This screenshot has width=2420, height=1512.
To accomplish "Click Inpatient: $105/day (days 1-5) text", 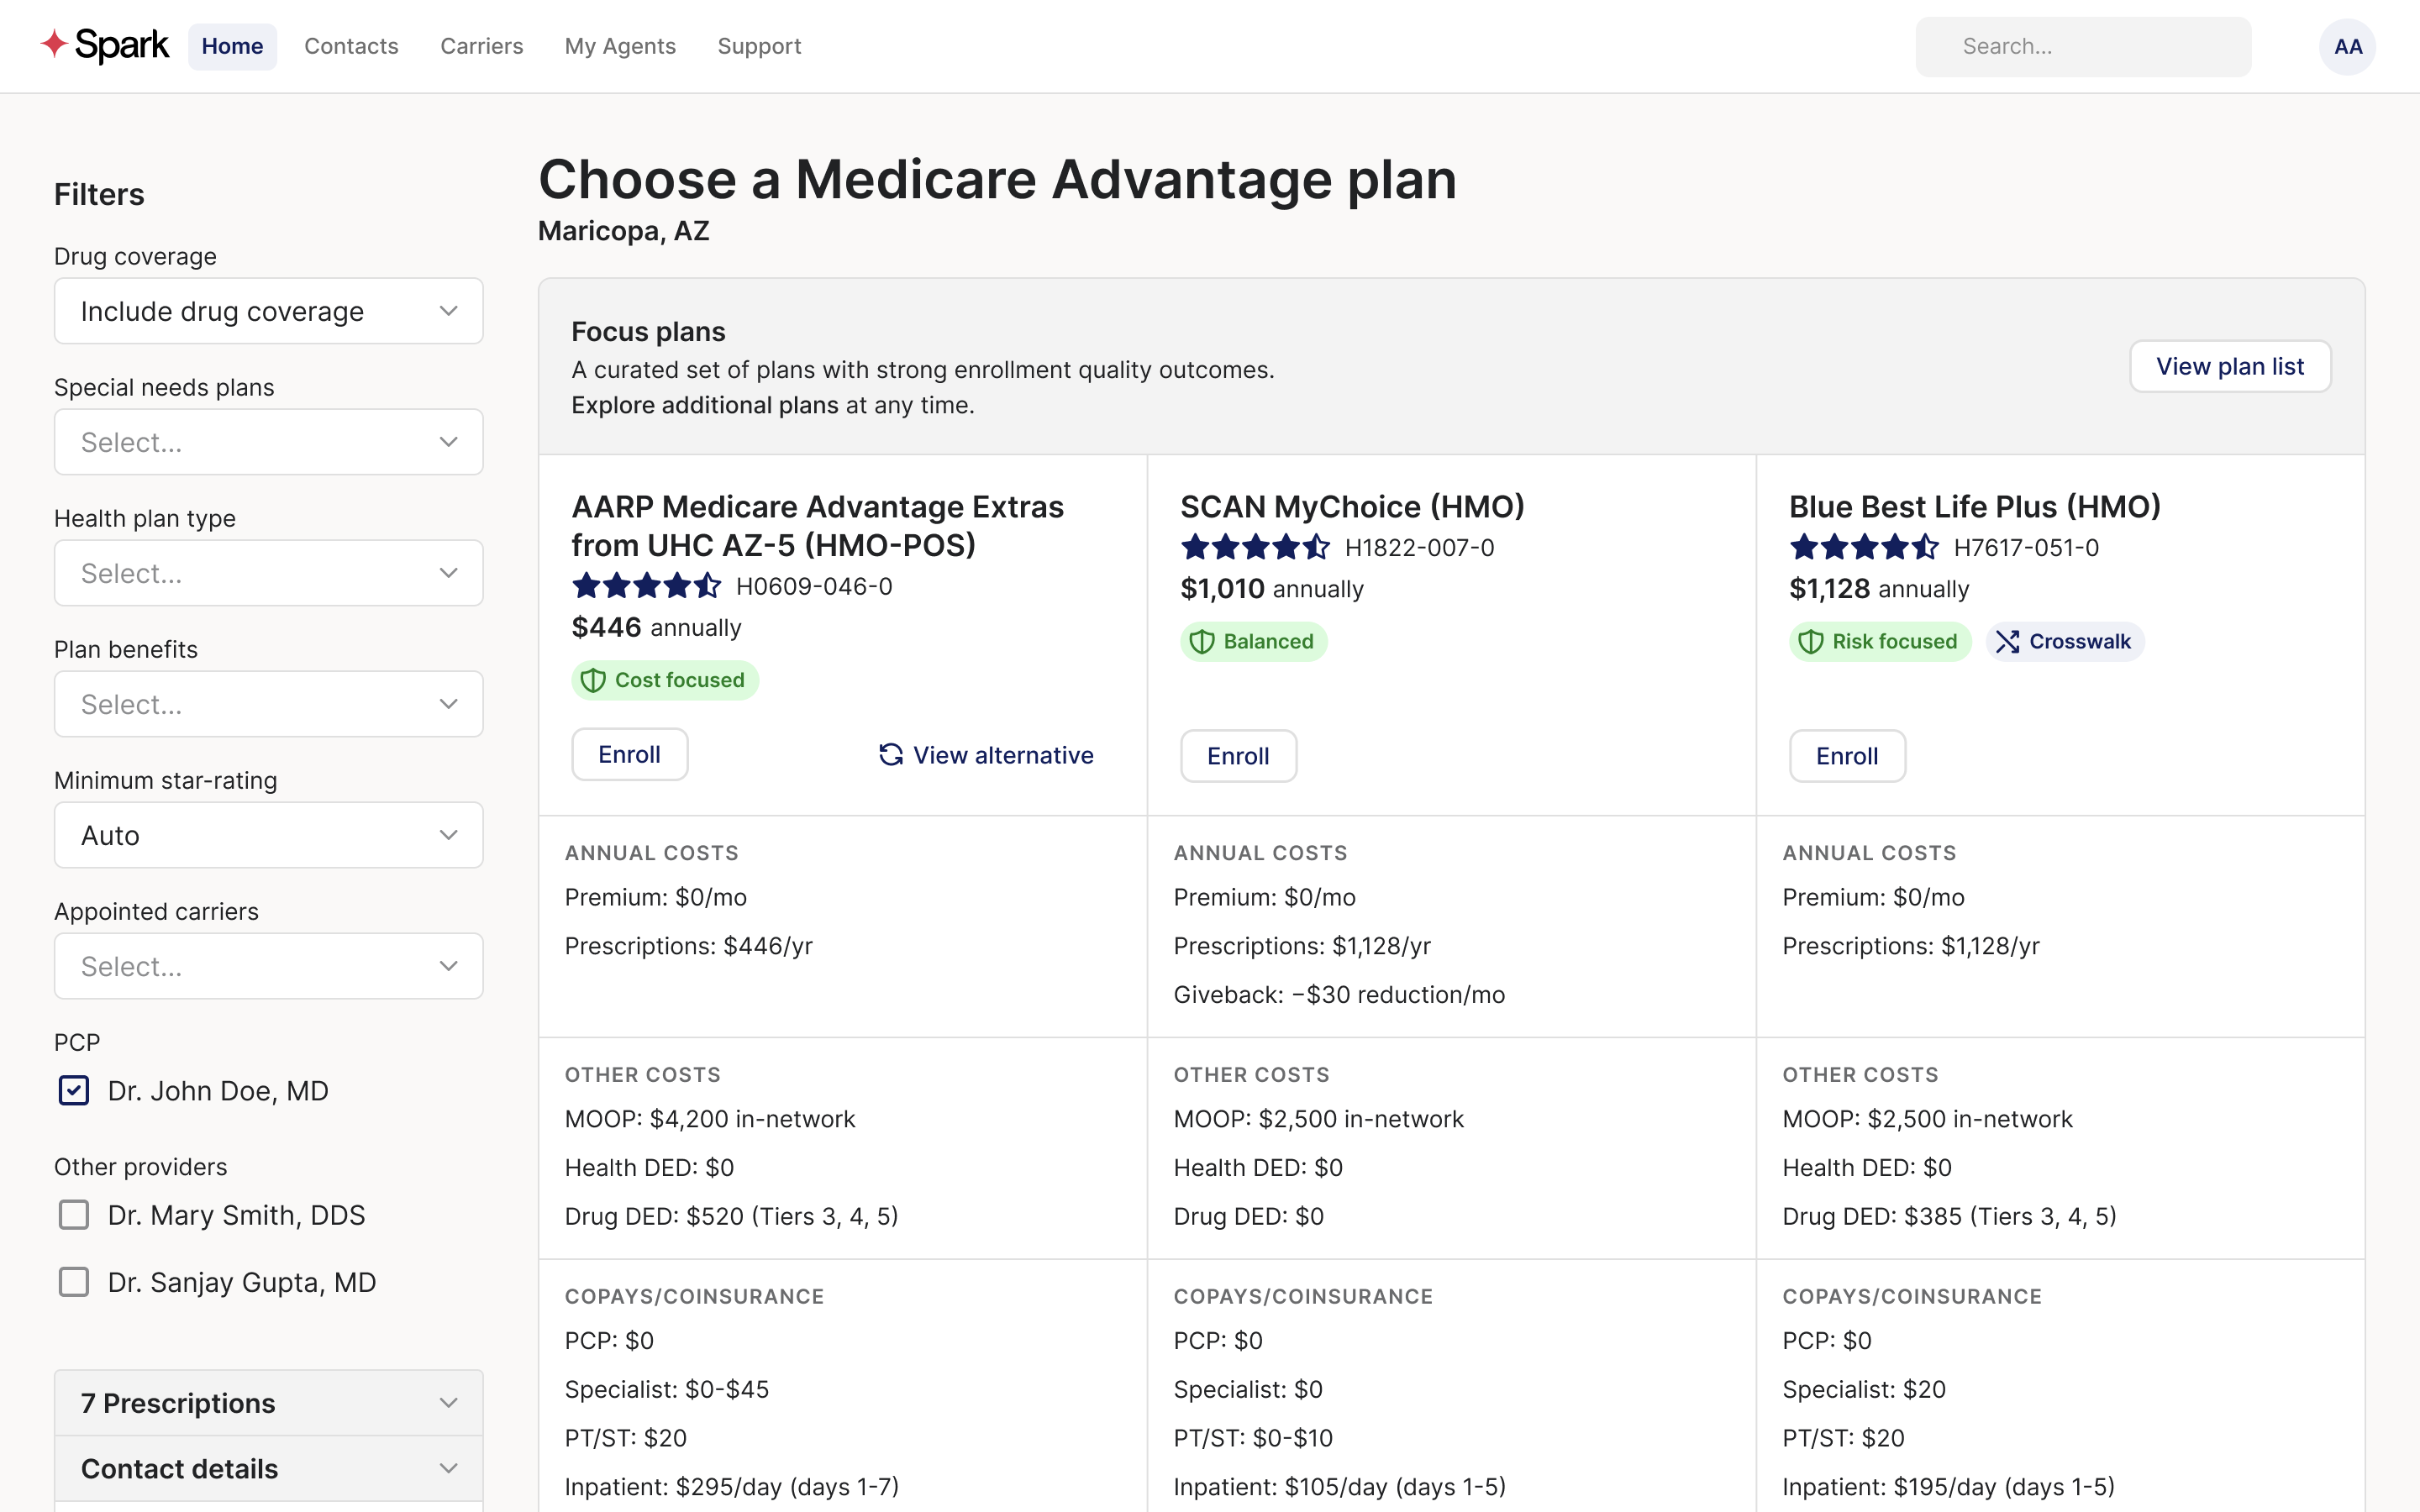I will (x=1340, y=1487).
